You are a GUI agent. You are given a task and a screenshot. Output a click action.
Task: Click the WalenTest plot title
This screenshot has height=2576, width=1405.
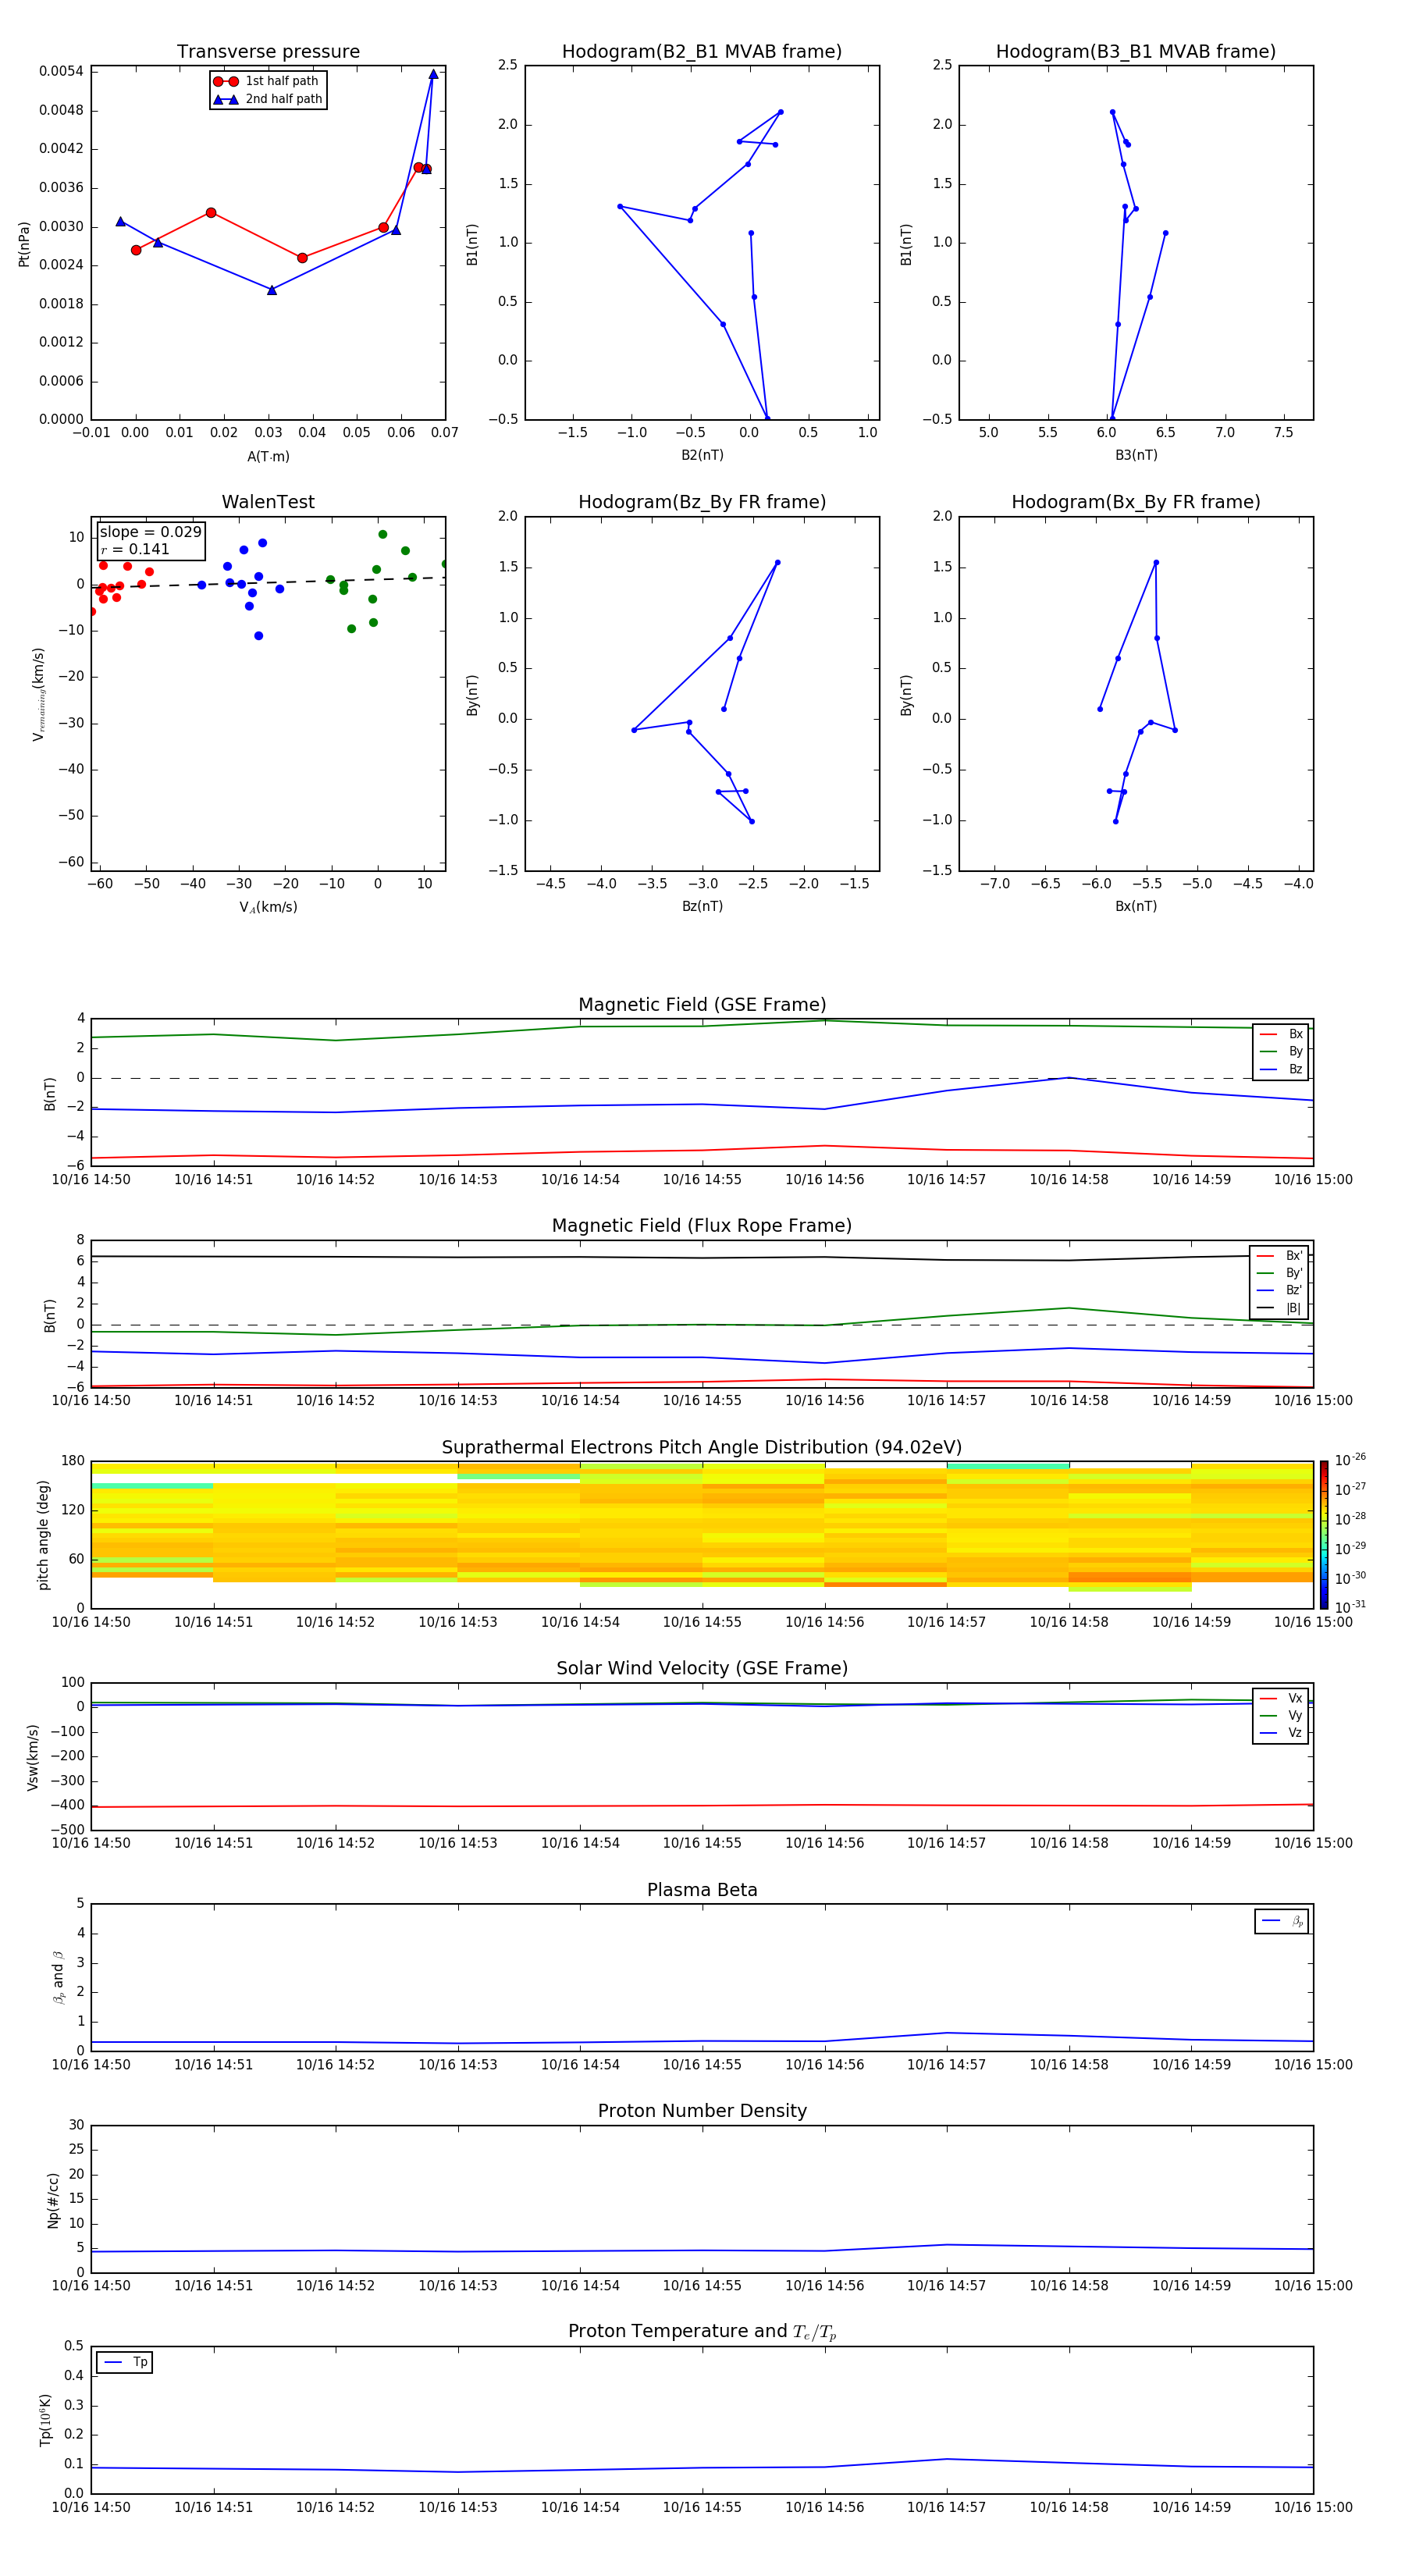268,502
